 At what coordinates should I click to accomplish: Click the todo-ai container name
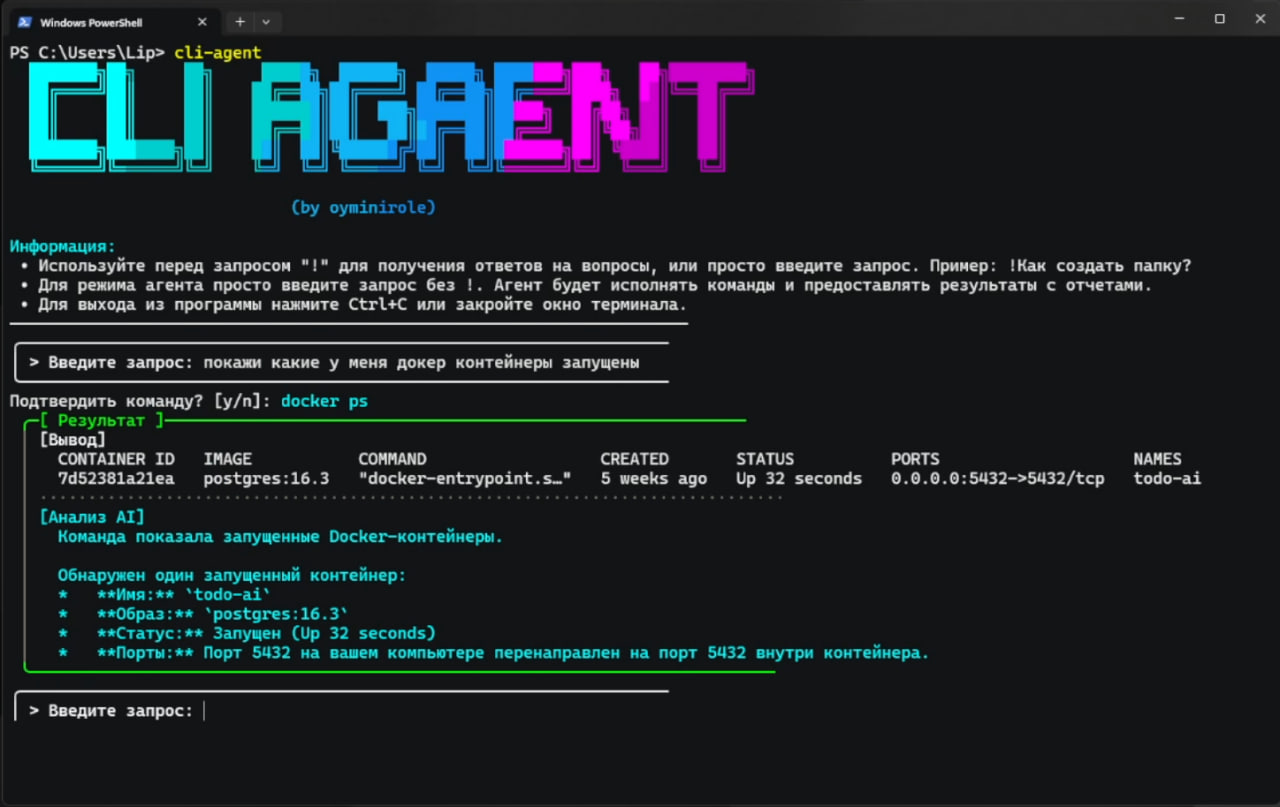click(1167, 478)
